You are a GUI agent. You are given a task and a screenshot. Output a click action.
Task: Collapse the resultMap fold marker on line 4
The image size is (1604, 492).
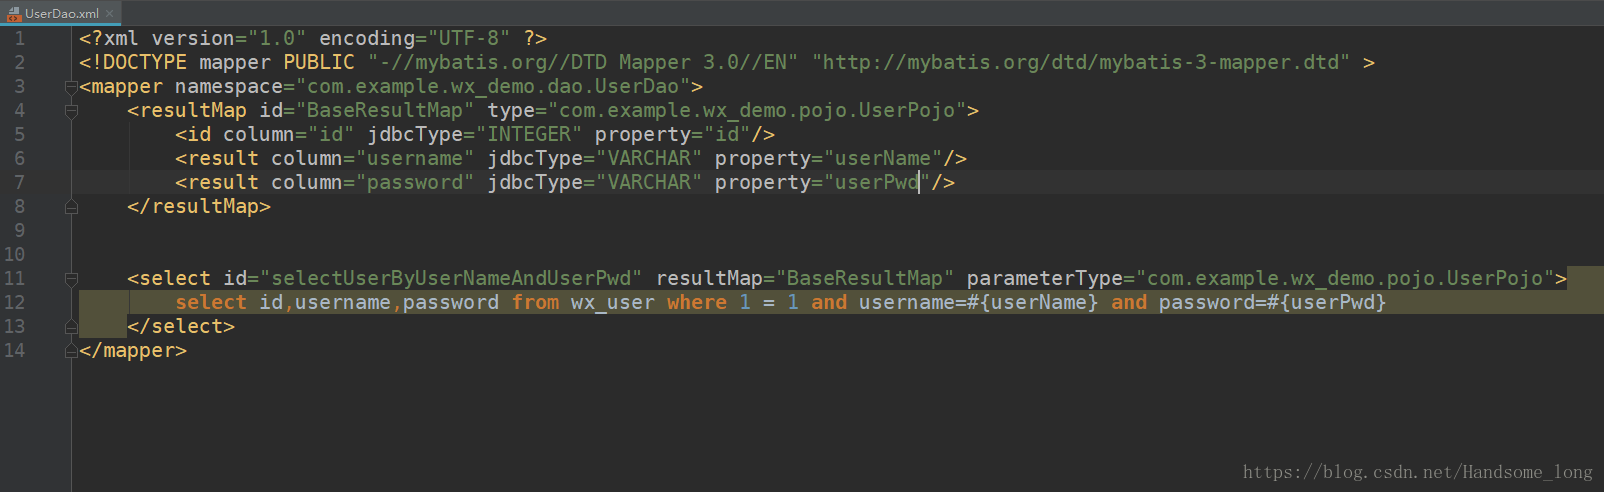click(x=71, y=111)
